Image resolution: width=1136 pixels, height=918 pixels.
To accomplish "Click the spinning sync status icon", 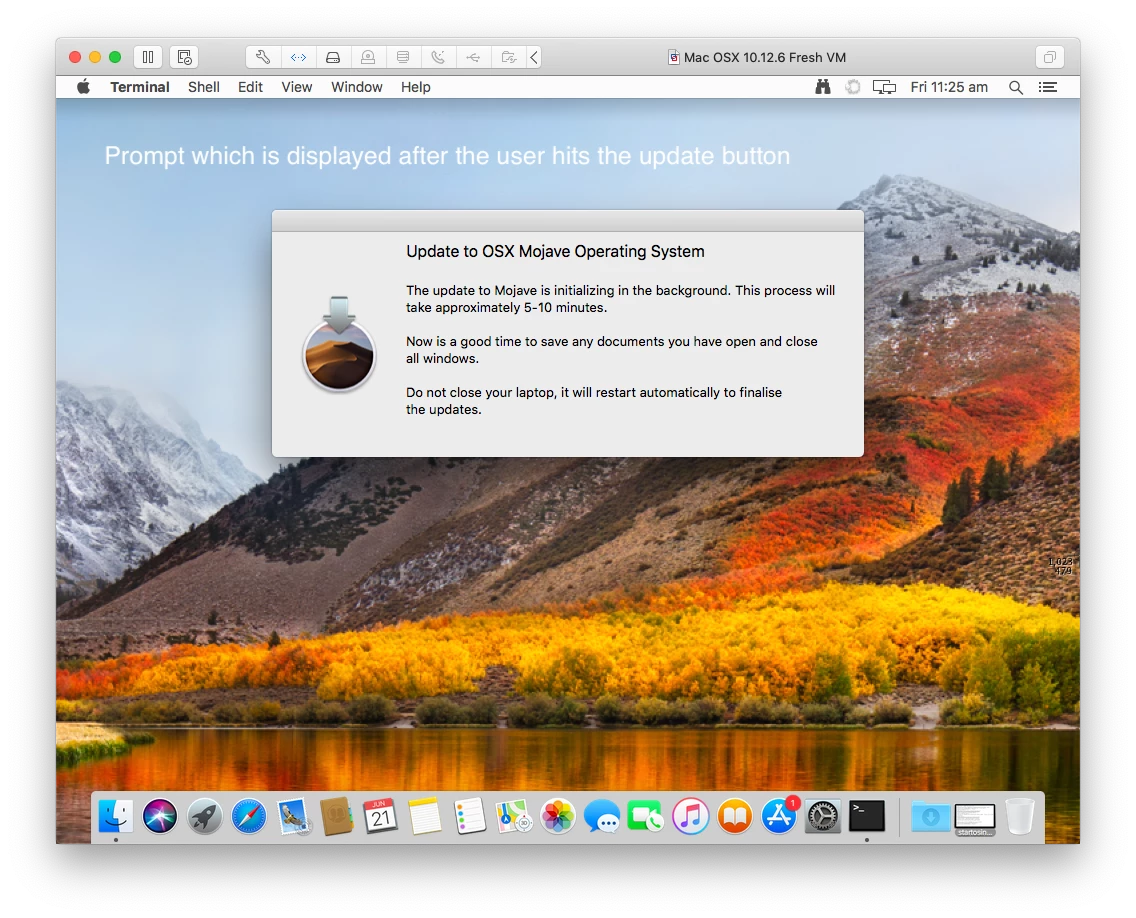I will coord(853,87).
